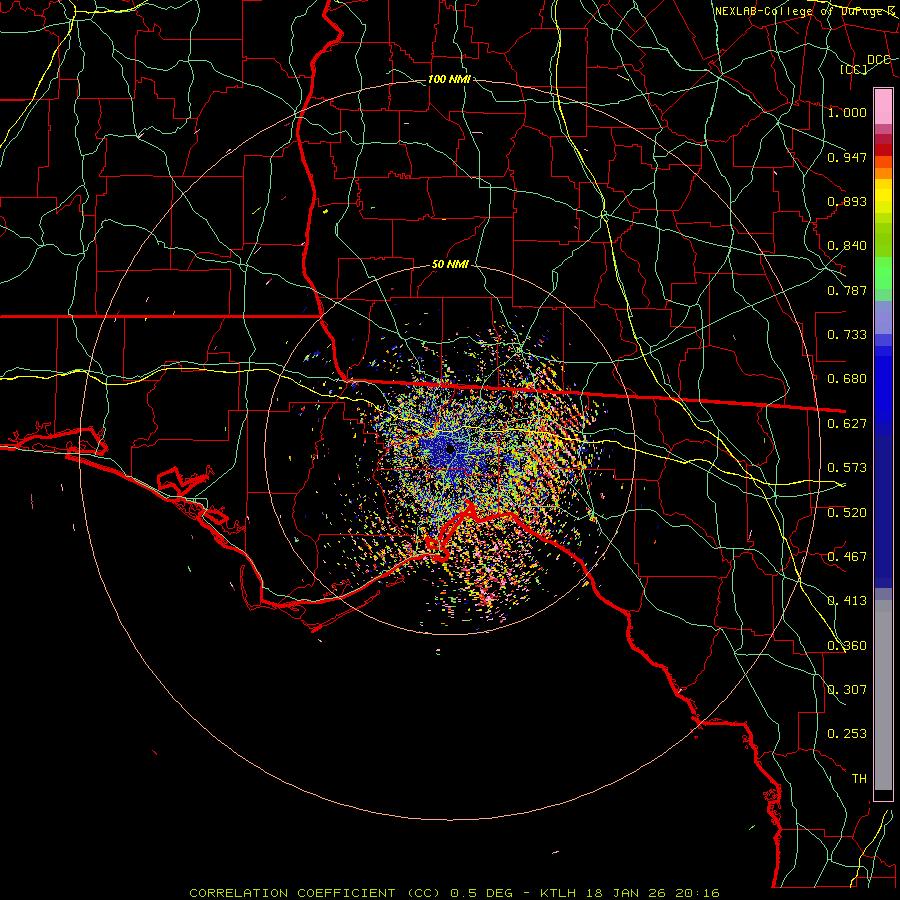
Task: Click the 0.253 color scale value
Action: [847, 734]
